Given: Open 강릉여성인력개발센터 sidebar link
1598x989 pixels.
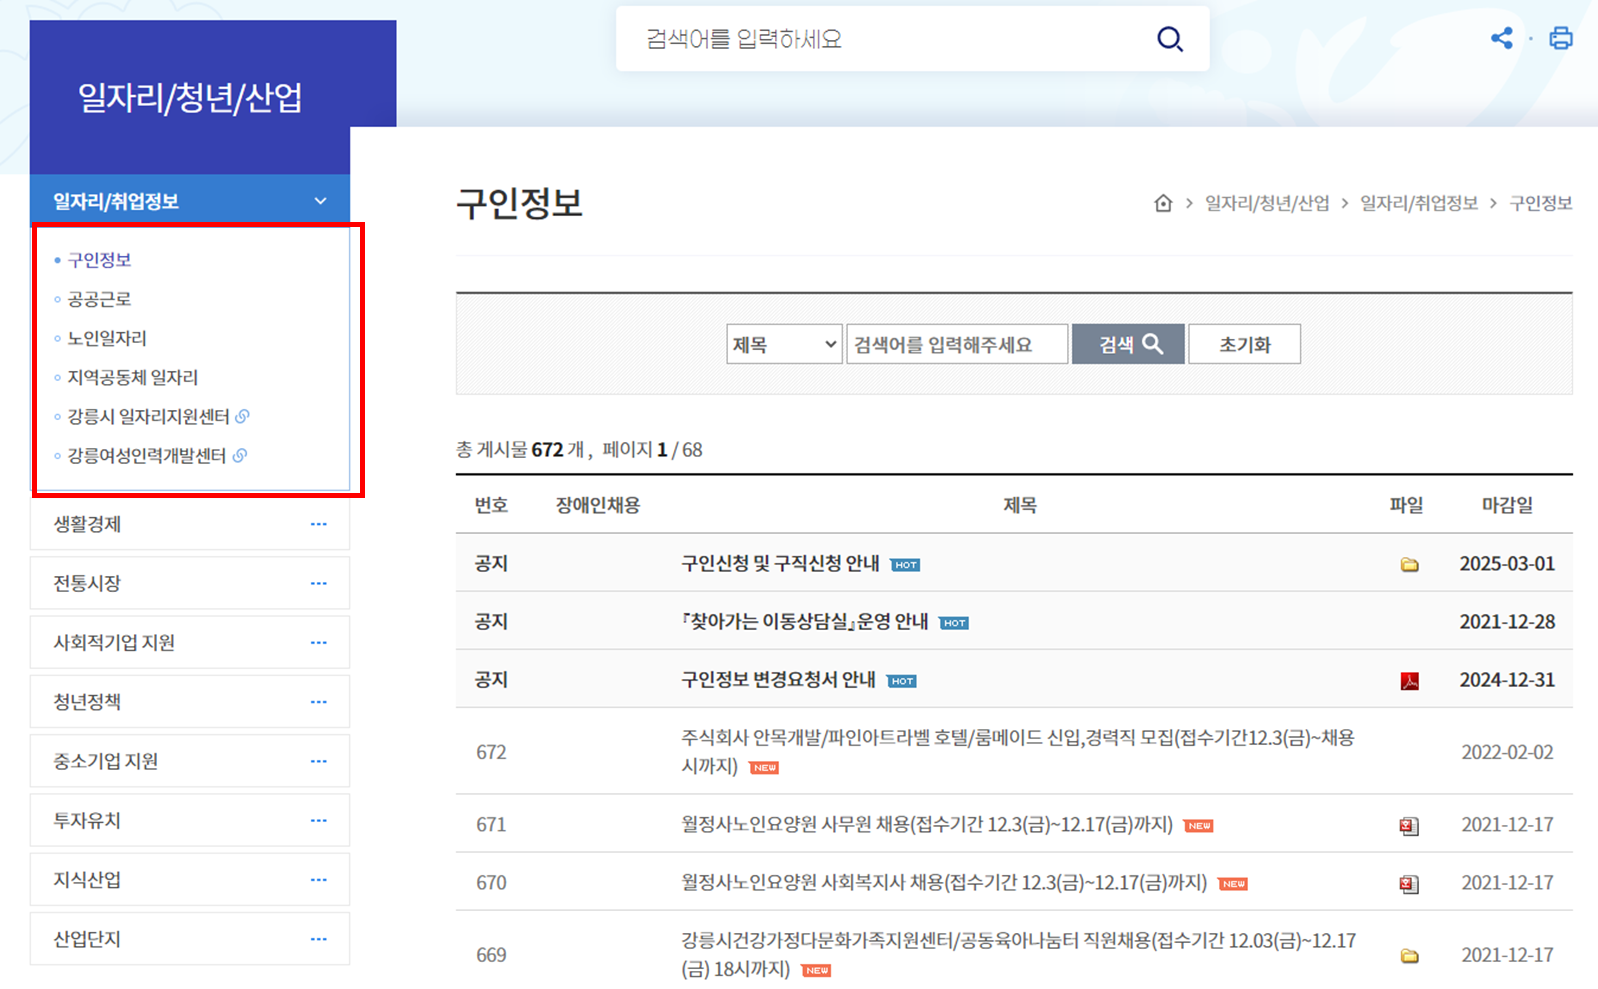Looking at the screenshot, I should 146,455.
